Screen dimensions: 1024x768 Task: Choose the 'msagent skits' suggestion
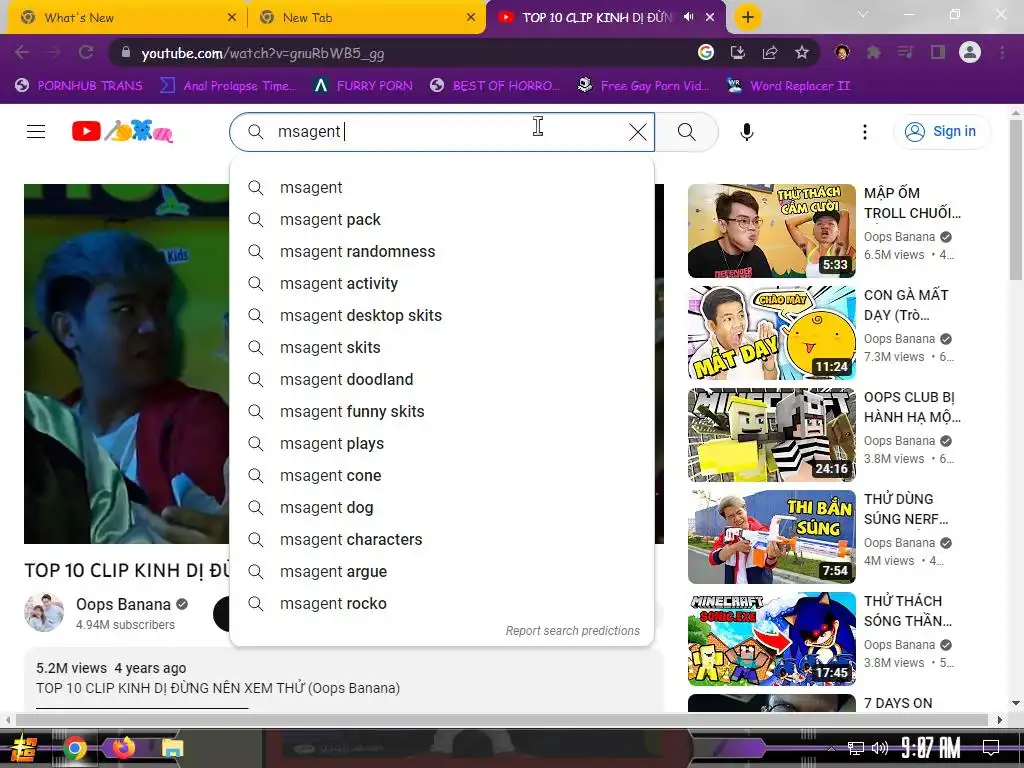click(x=441, y=347)
